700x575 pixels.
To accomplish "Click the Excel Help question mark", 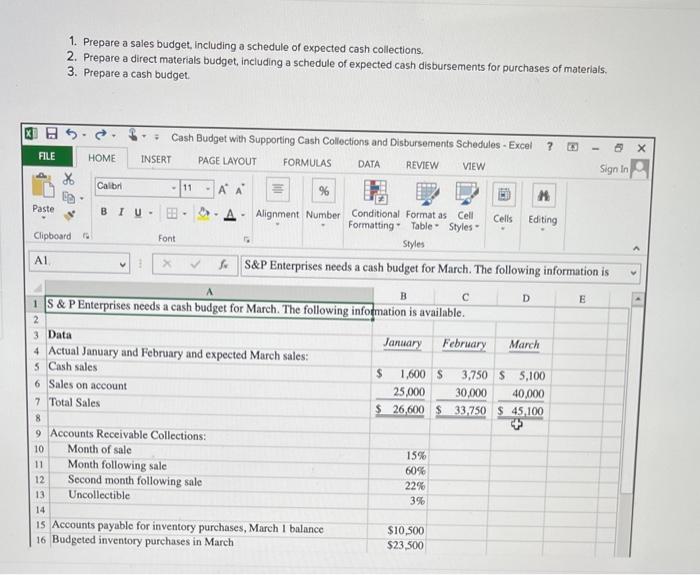I will point(550,146).
